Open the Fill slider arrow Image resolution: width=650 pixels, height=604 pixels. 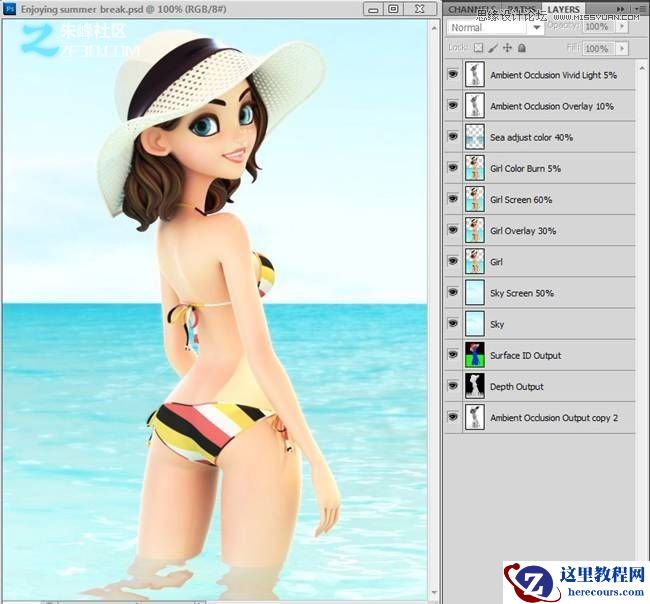point(622,49)
